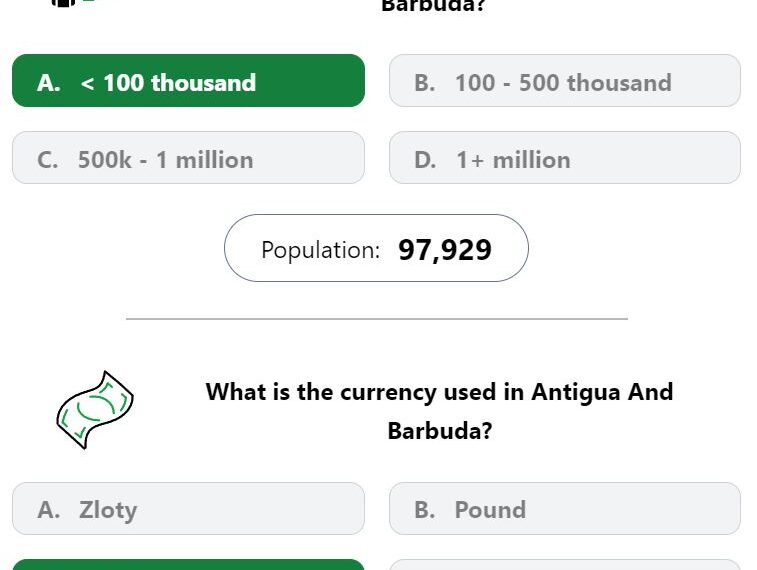757x570 pixels.
Task: Choose option B '100 - 500 thousand'
Action: [x=564, y=81]
